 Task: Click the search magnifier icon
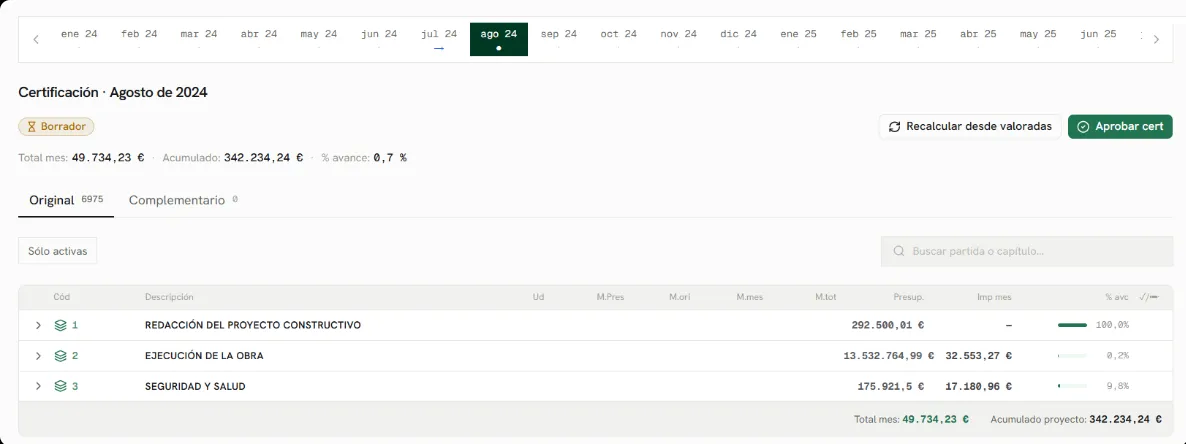point(899,251)
